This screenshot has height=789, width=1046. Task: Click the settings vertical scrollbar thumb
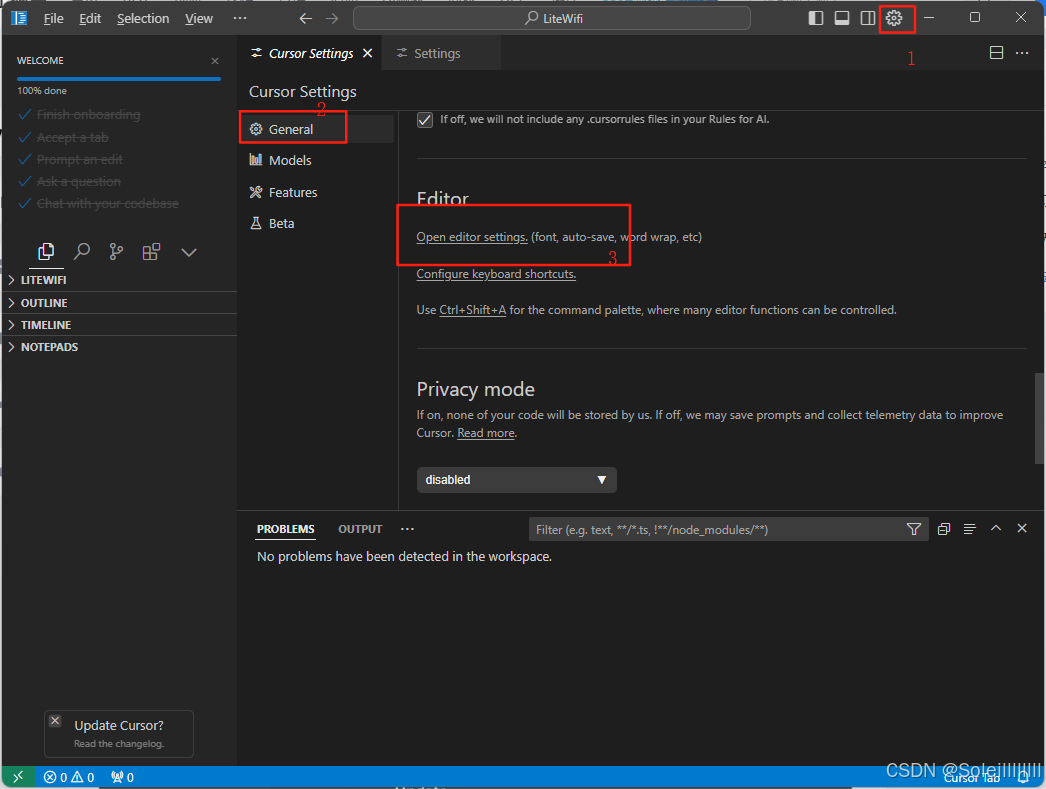pyautogui.click(x=1039, y=418)
